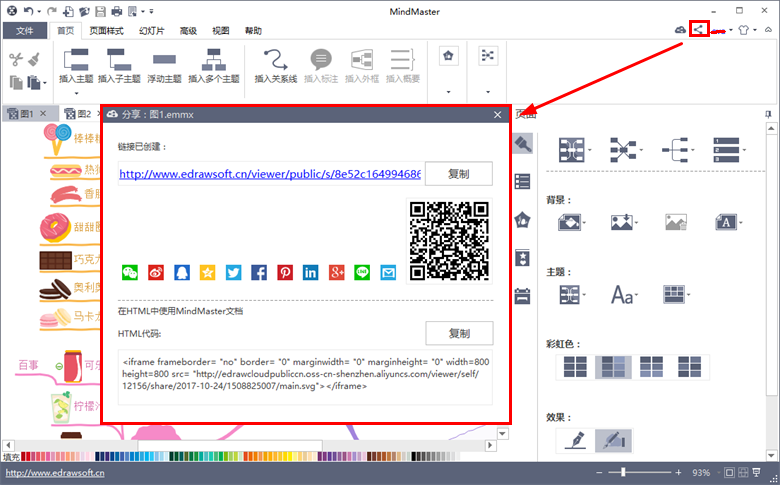Image resolution: width=780 pixels, height=485 pixels.
Task: Copy the HTML code button
Action: [x=459, y=333]
